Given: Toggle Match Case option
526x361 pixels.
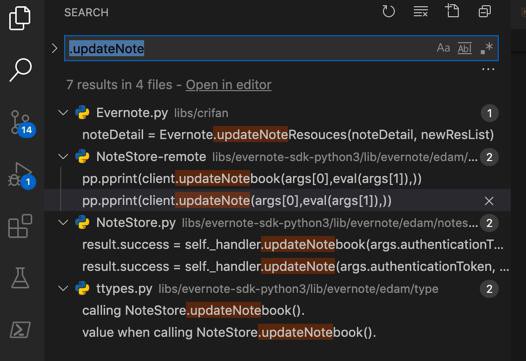Looking at the screenshot, I should (443, 48).
